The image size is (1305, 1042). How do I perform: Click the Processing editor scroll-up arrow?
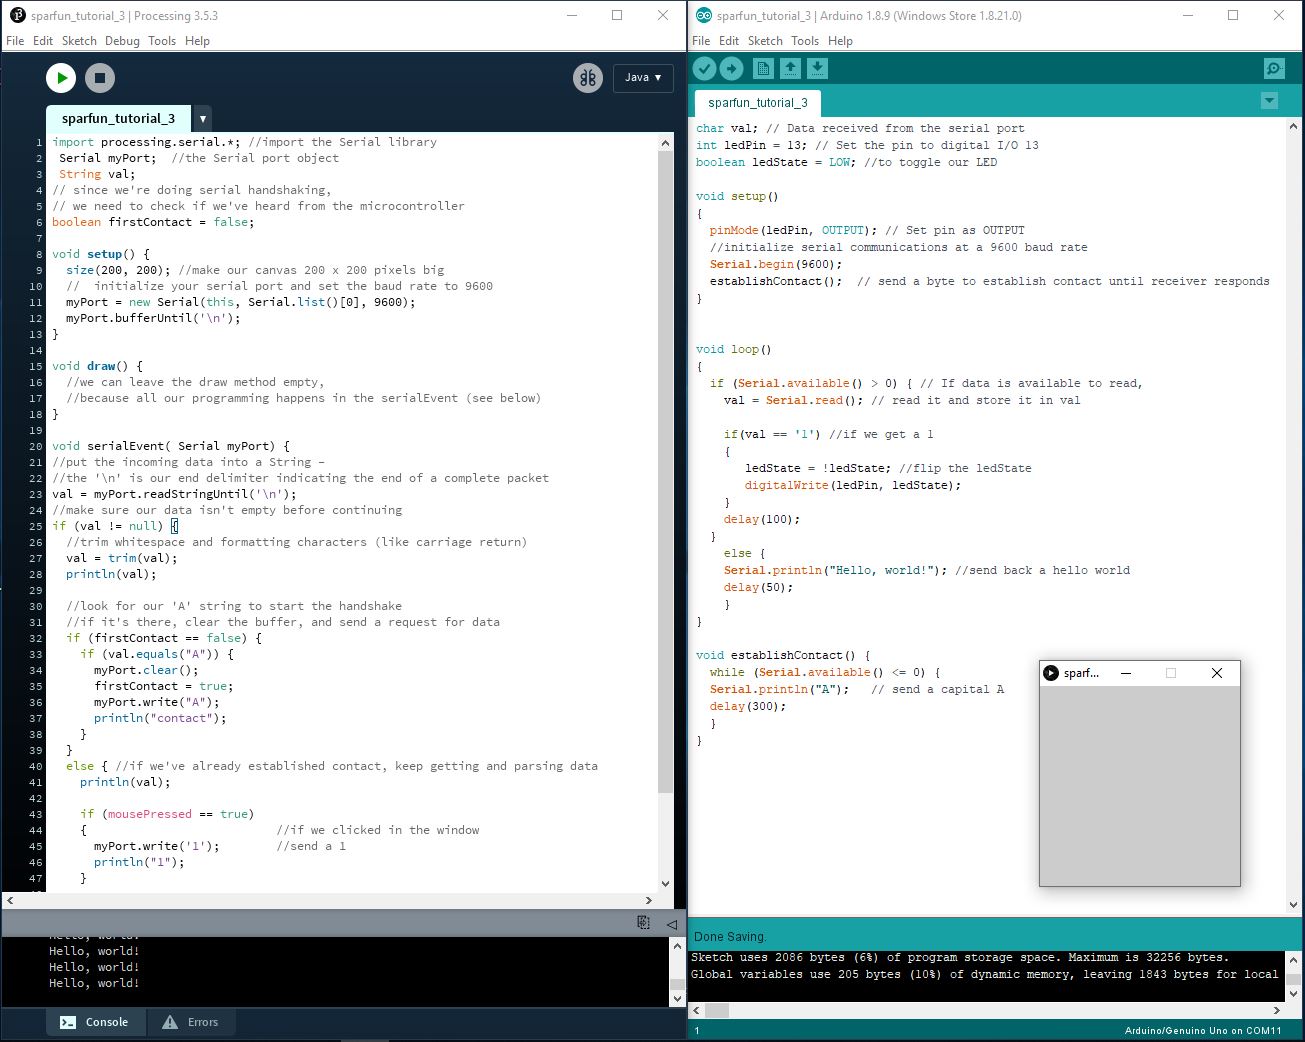coord(666,143)
